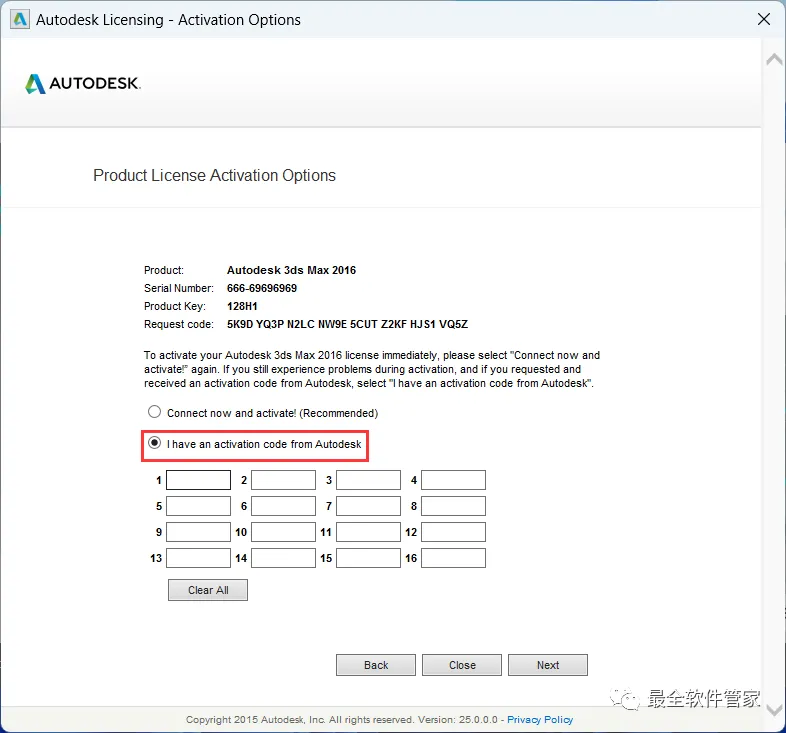Image resolution: width=786 pixels, height=733 pixels.
Task: Click the Close button at the bottom
Action: [x=462, y=665]
